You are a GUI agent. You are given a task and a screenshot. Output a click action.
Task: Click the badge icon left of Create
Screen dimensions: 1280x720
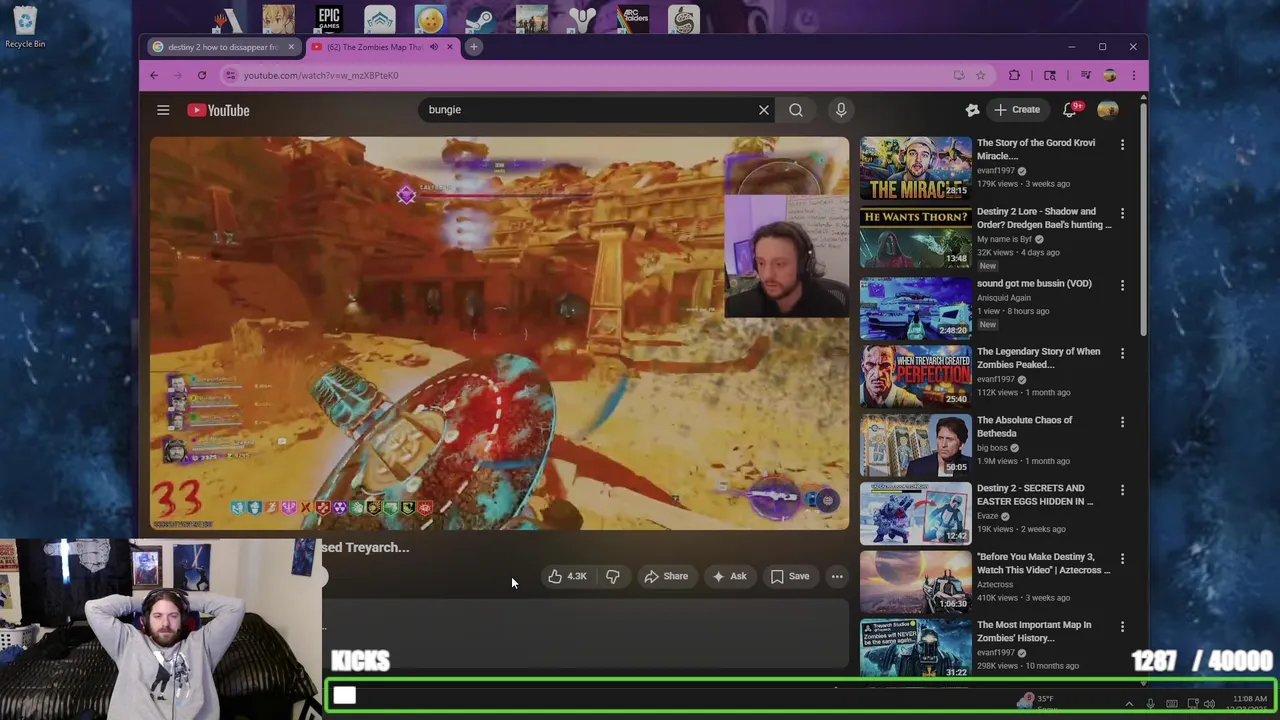point(972,110)
